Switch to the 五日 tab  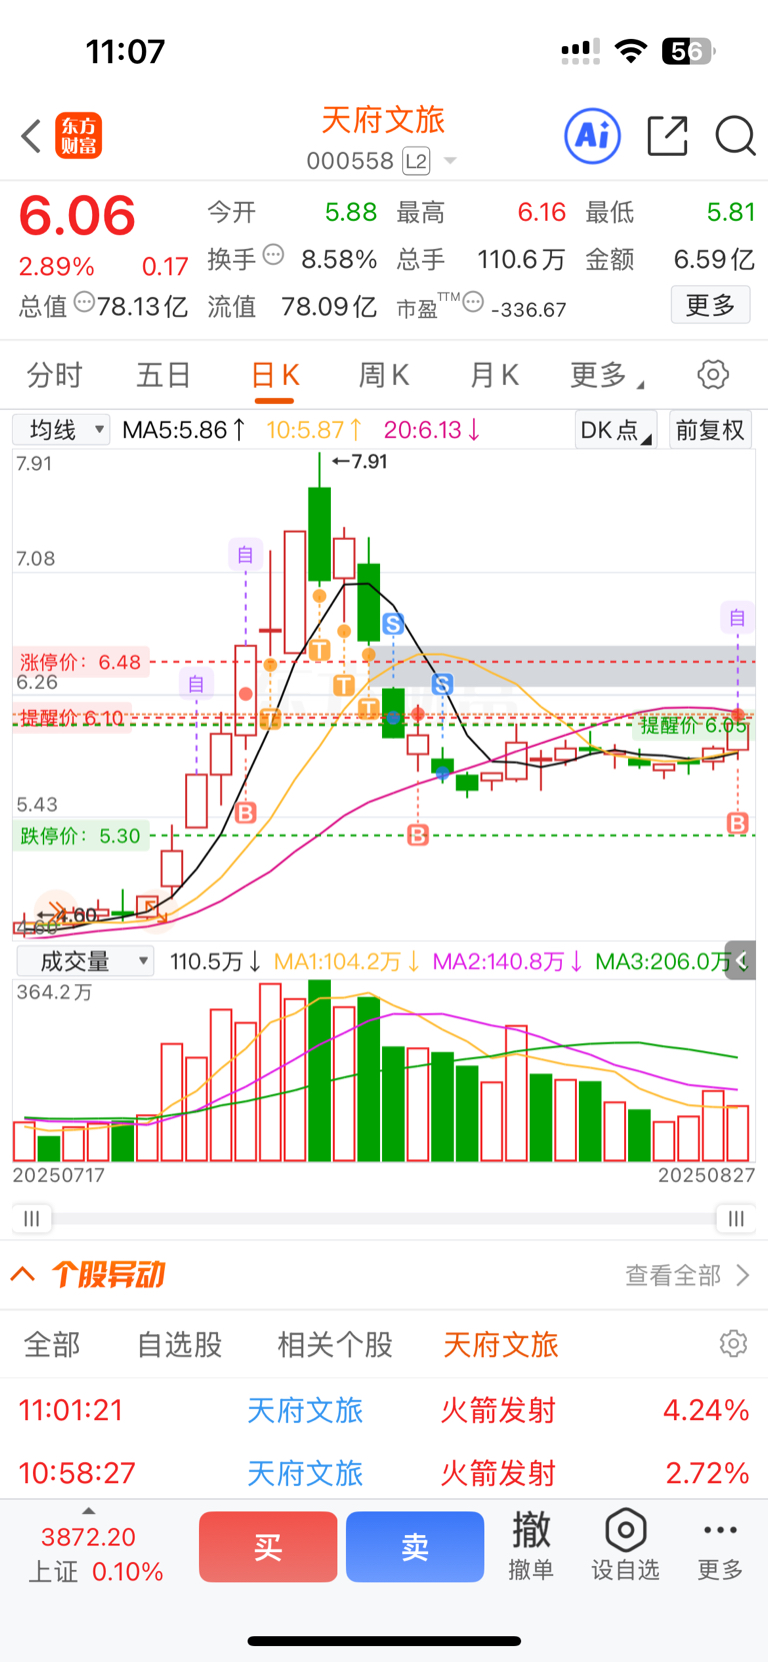pos(163,375)
